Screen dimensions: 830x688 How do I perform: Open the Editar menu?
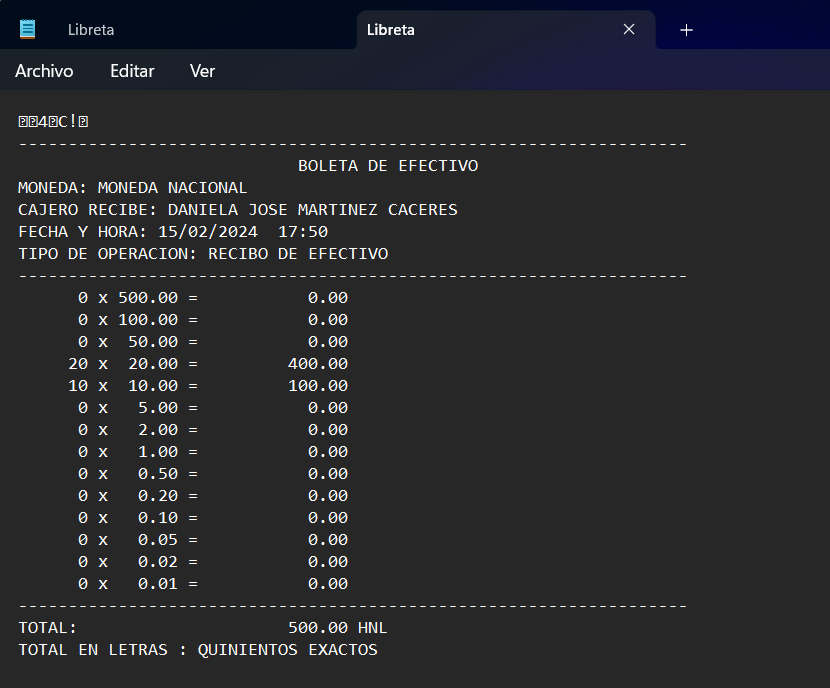pos(132,71)
